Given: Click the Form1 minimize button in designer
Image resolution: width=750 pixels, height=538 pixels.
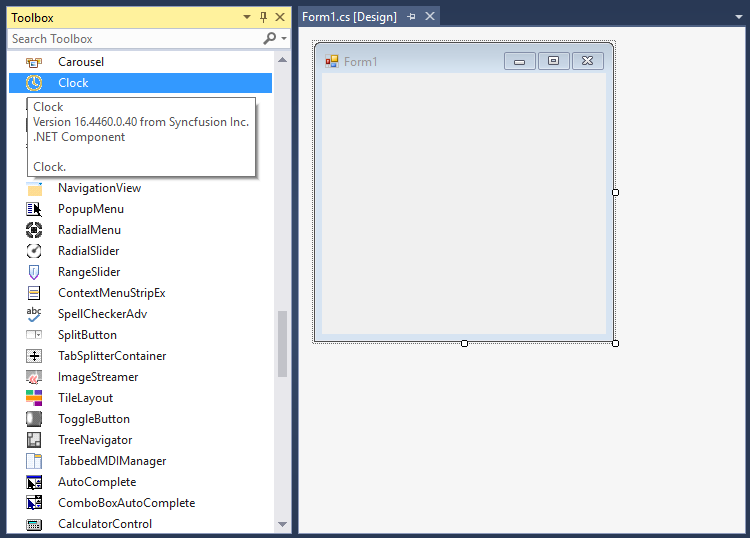Looking at the screenshot, I should tap(519, 61).
